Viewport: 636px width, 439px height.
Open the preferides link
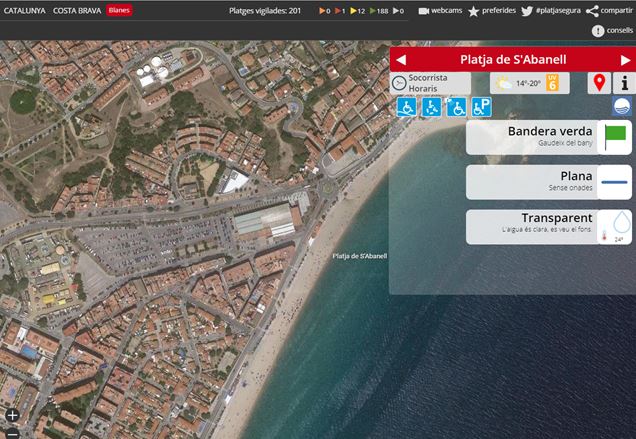(499, 11)
